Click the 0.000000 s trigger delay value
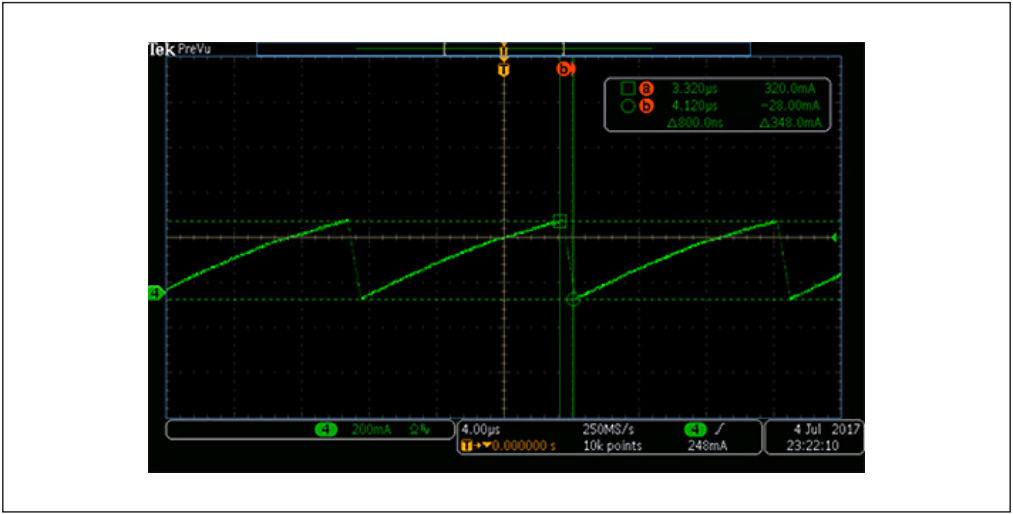Image resolution: width=1013 pixels, height=514 pixels. point(523,446)
